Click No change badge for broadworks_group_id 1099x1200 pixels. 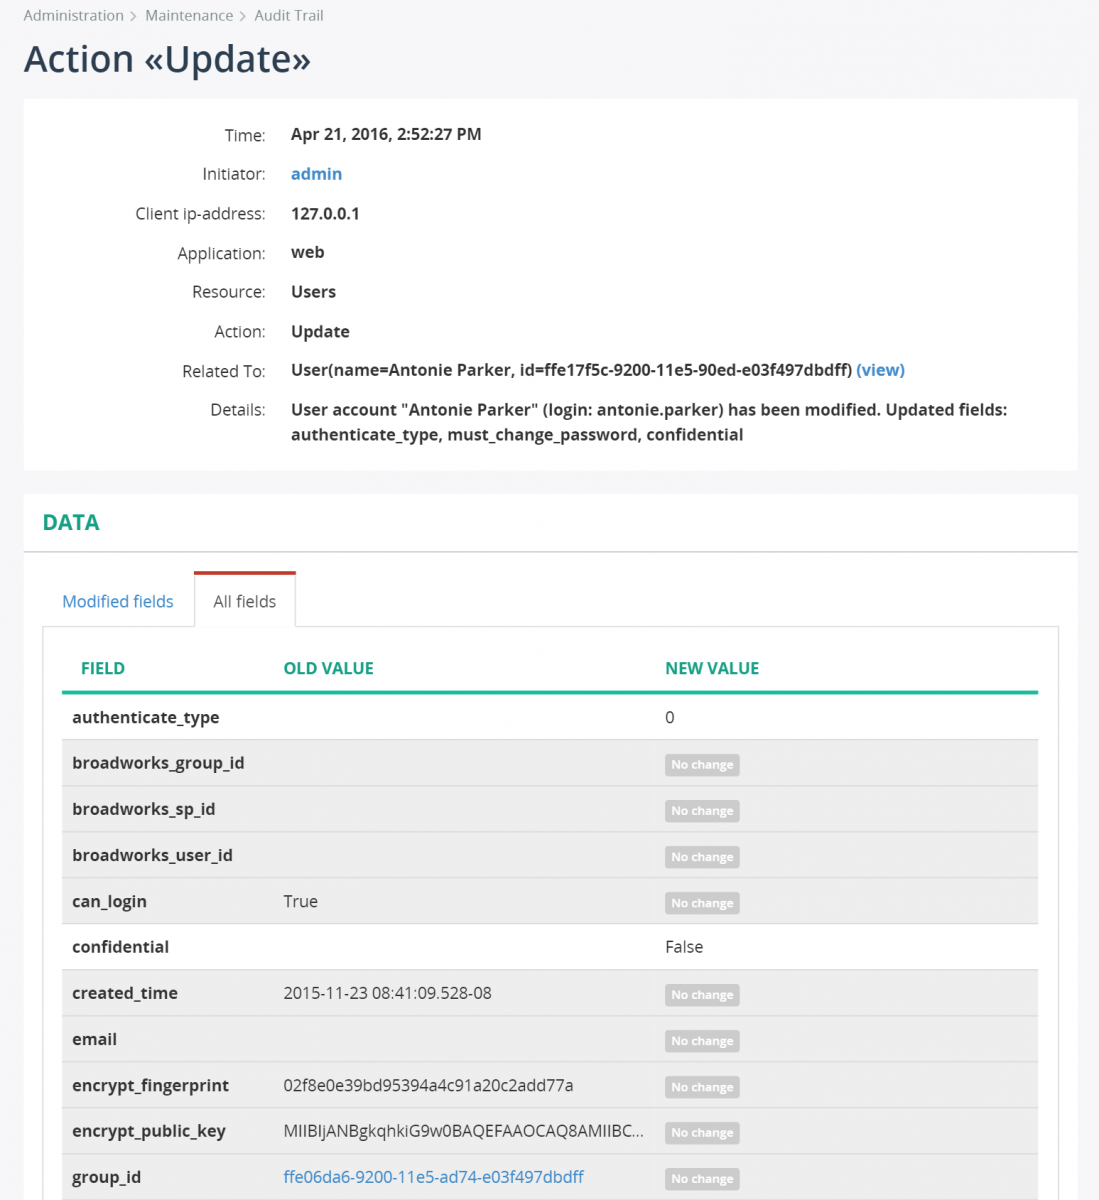tap(702, 765)
